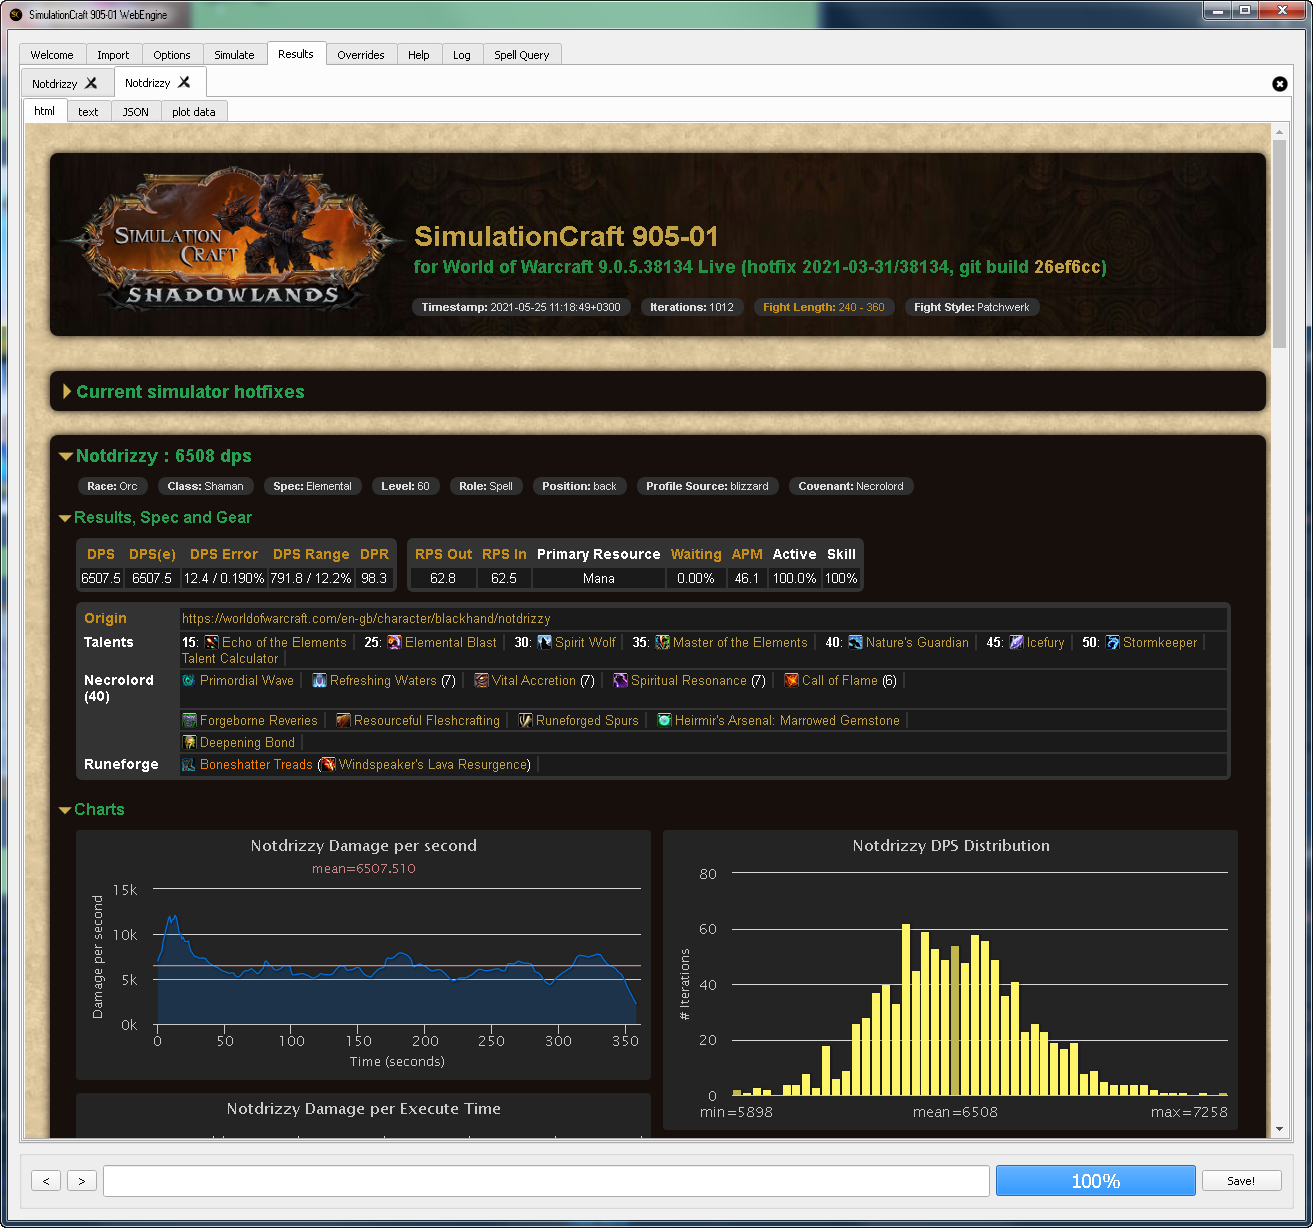1313x1228 pixels.
Task: Collapse the Charts section
Action: coord(65,810)
